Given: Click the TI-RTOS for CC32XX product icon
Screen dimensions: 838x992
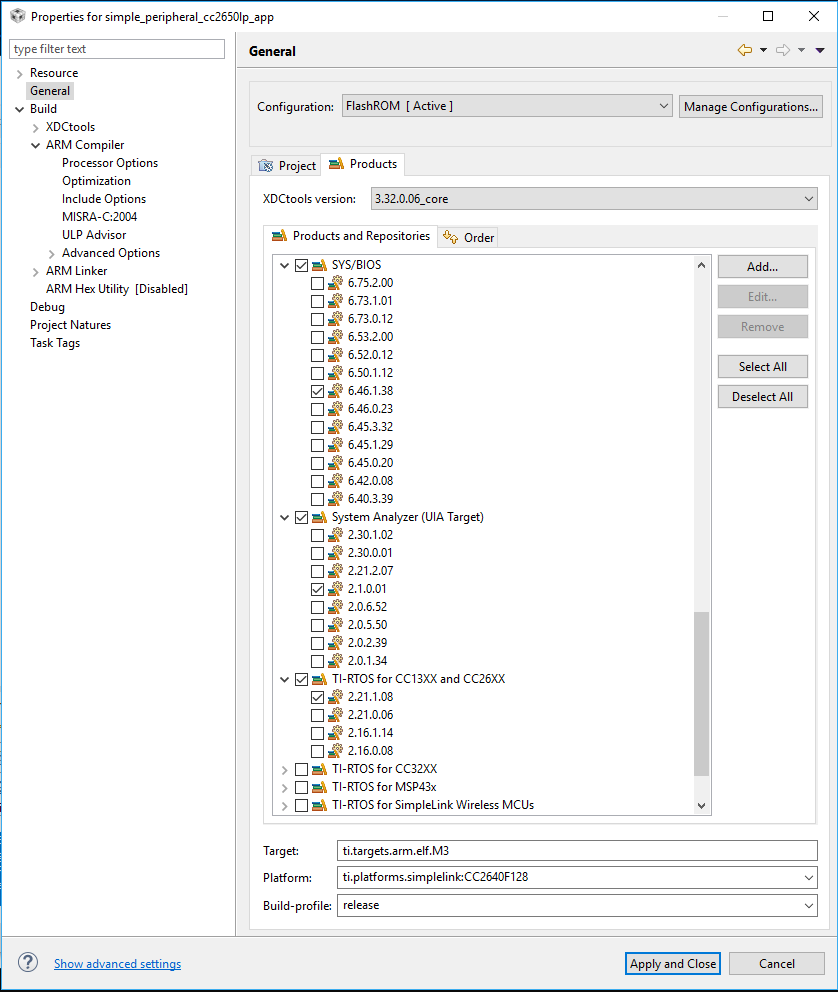Looking at the screenshot, I should (x=319, y=769).
